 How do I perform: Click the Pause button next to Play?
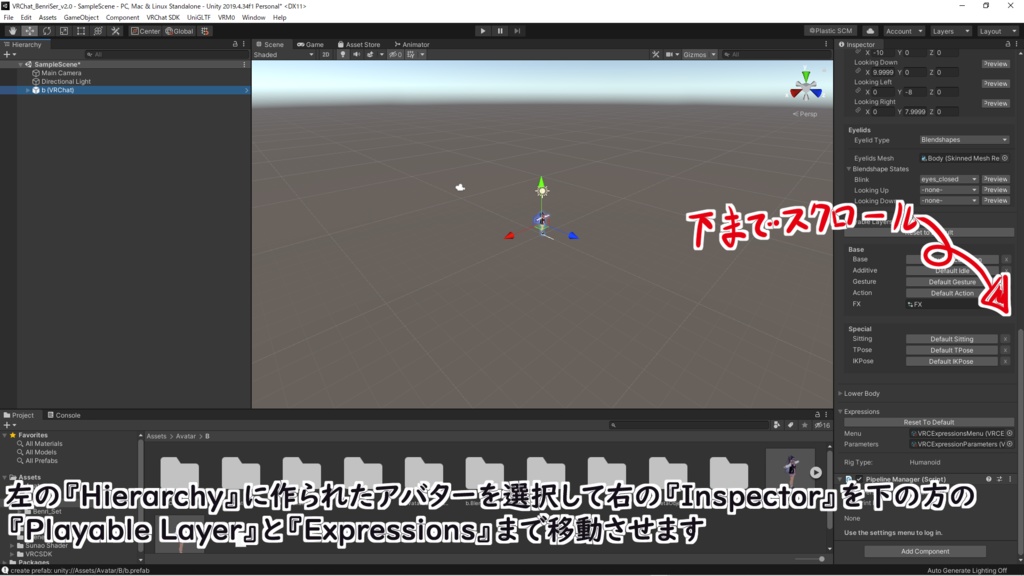pyautogui.click(x=498, y=30)
